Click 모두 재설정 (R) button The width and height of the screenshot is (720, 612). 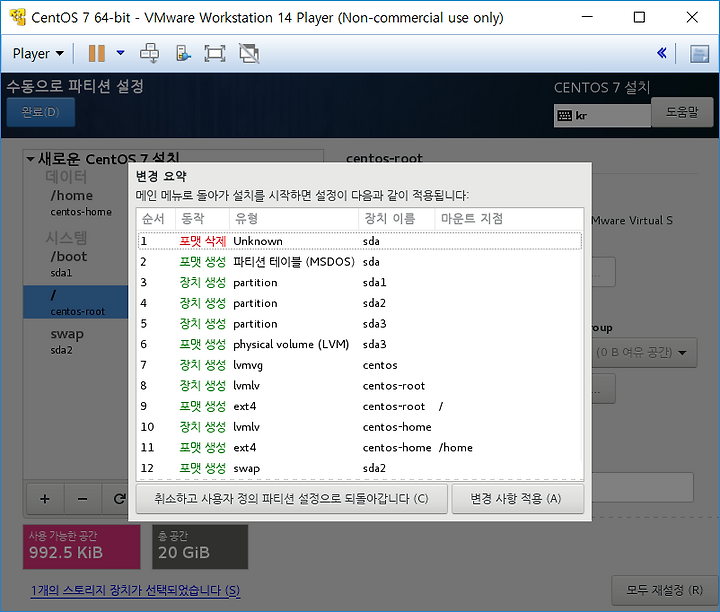point(664,590)
